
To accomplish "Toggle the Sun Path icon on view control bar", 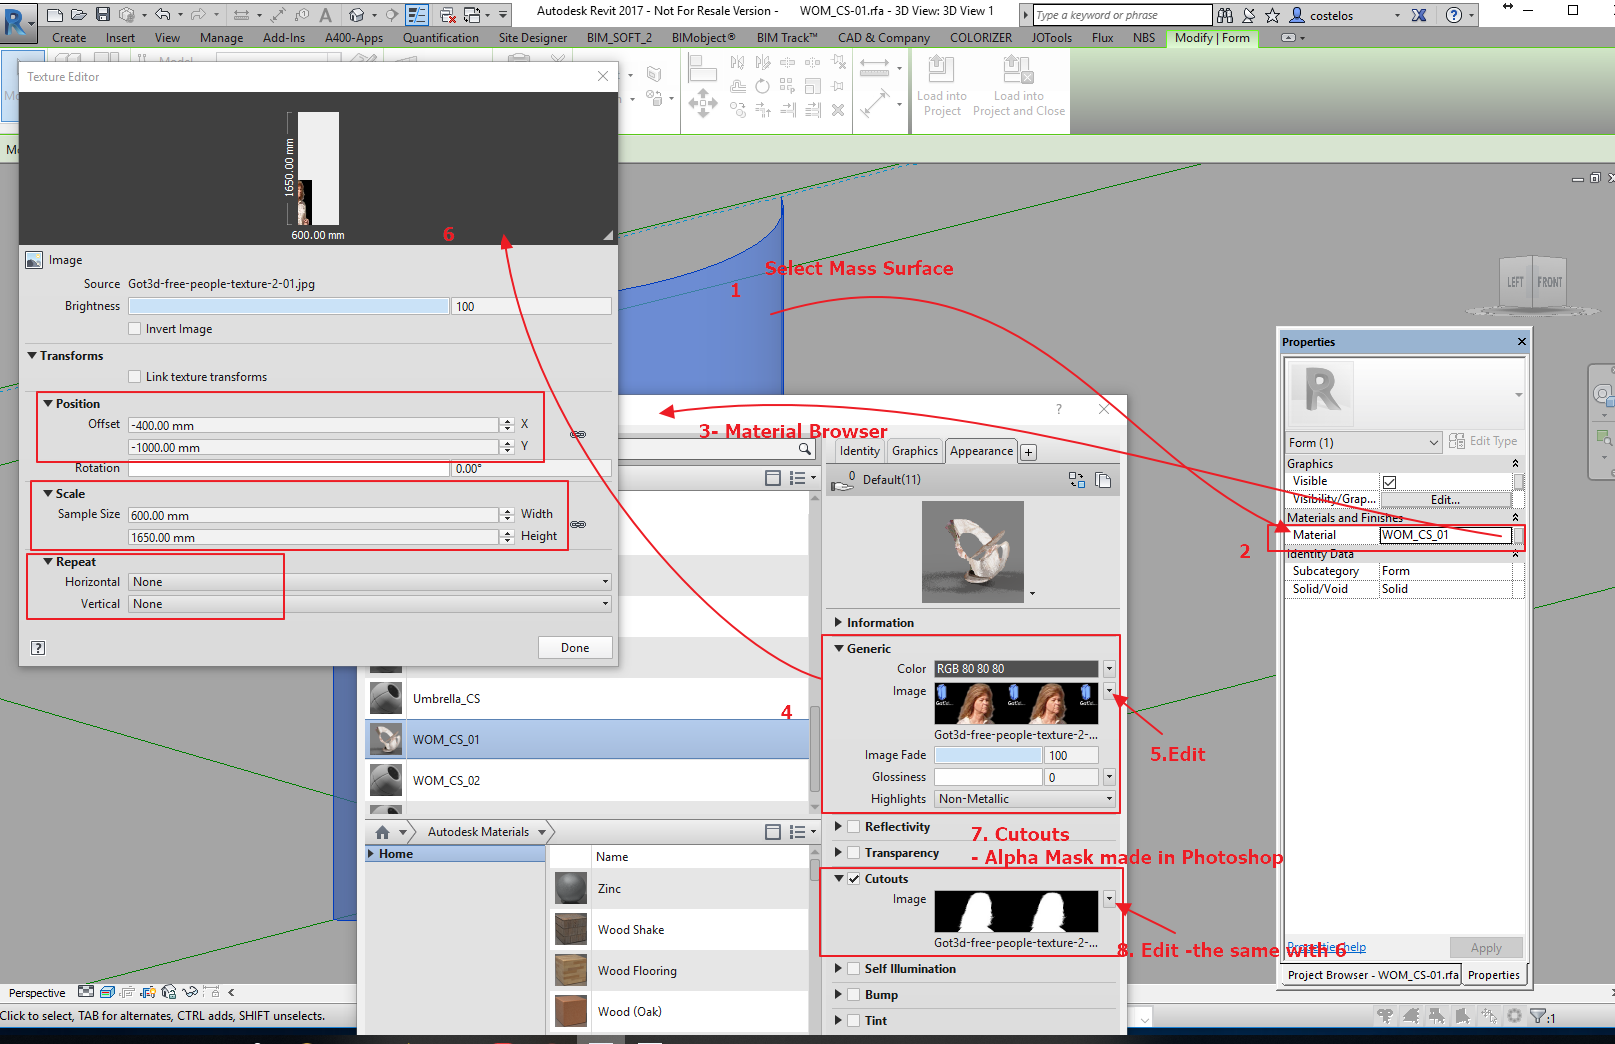I will (127, 992).
